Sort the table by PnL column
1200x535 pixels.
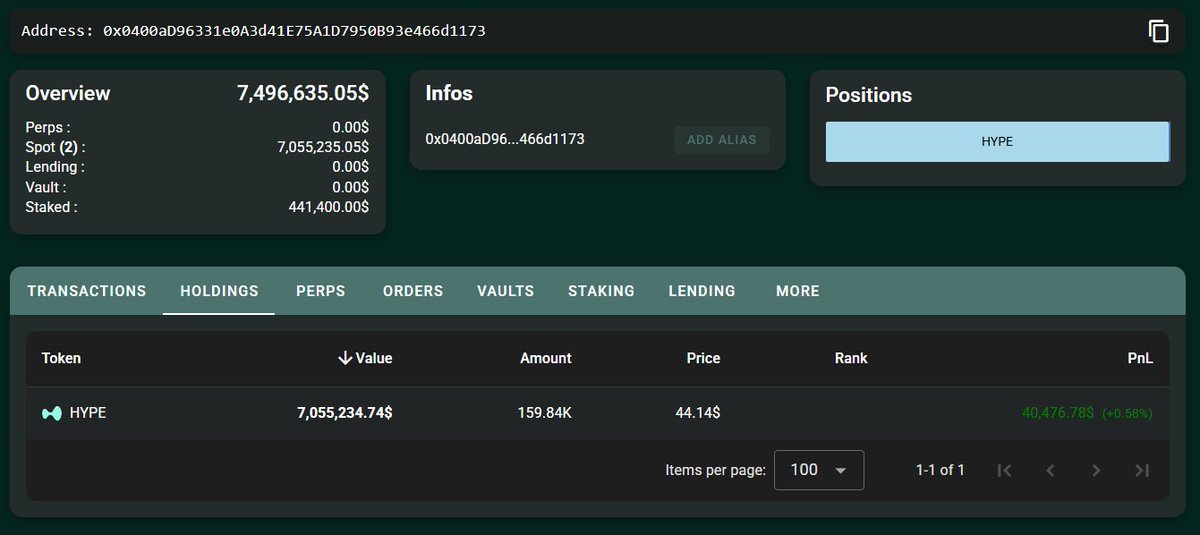click(x=1141, y=358)
